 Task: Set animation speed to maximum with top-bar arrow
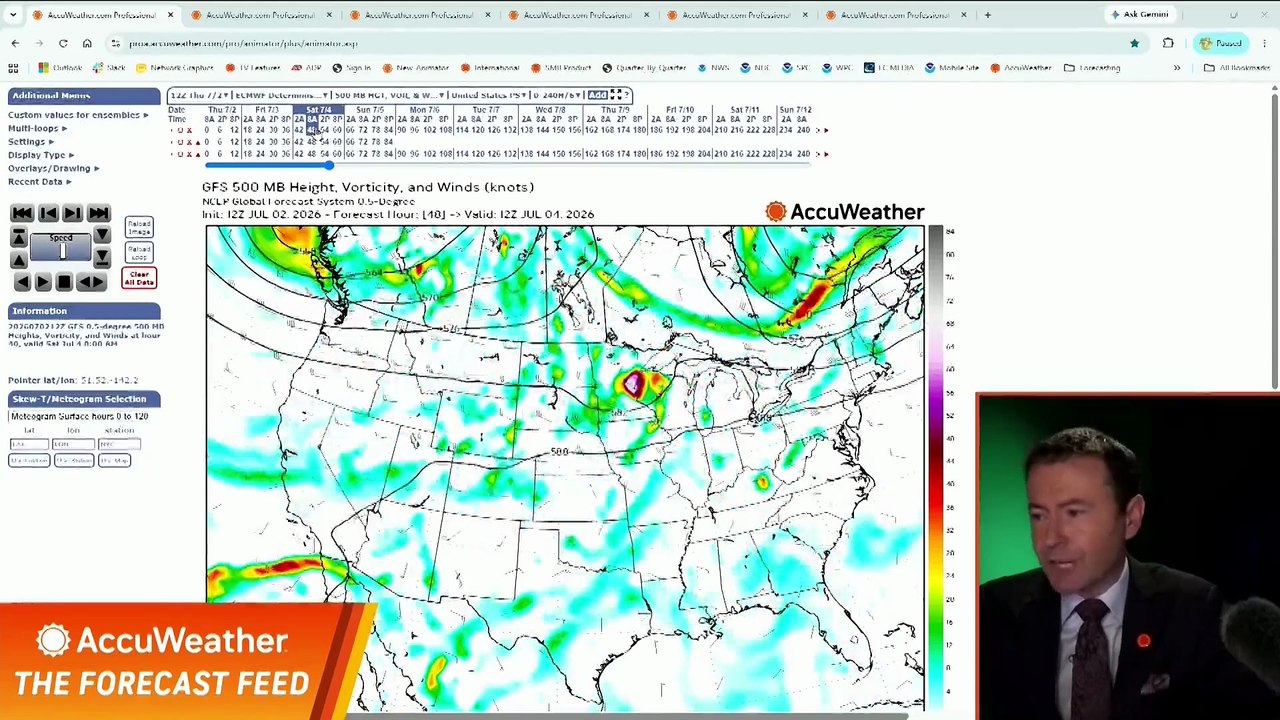click(x=18, y=237)
